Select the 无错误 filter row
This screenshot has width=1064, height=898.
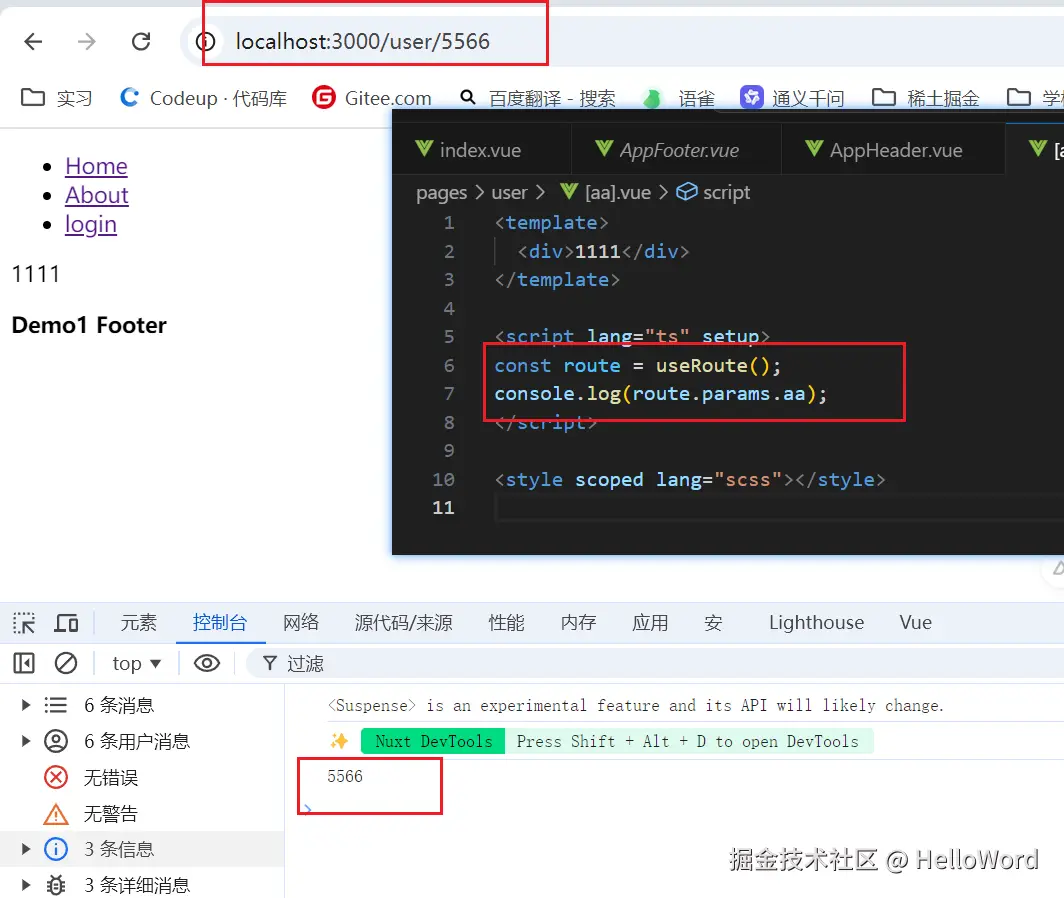pos(142,777)
